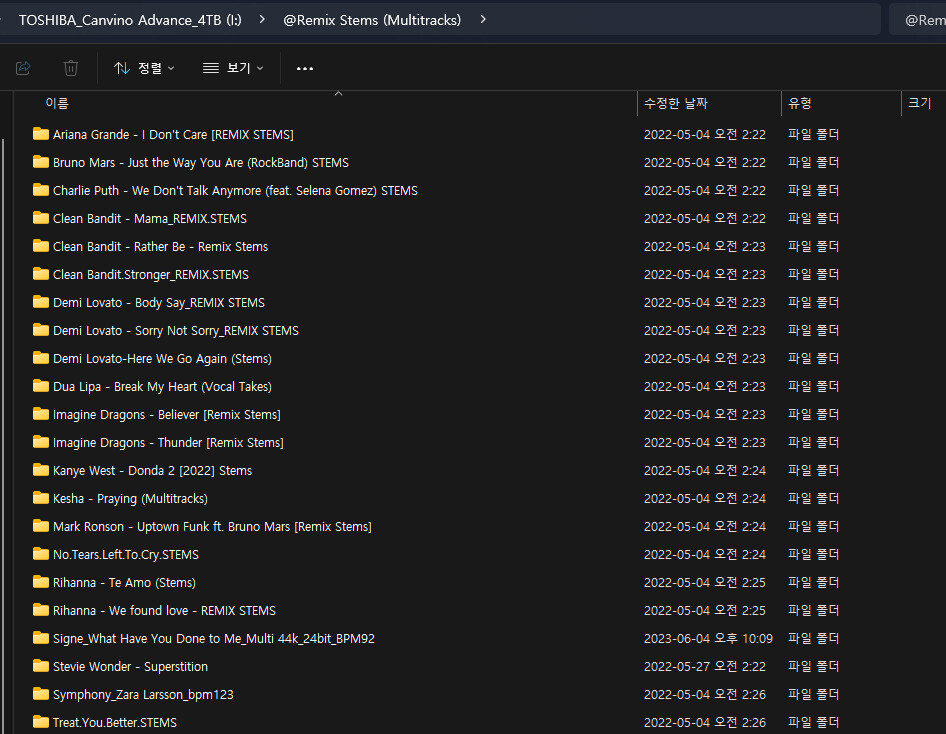Open the 정렬 sort dropdown
Viewport: 946px width, 734px height.
pos(144,68)
